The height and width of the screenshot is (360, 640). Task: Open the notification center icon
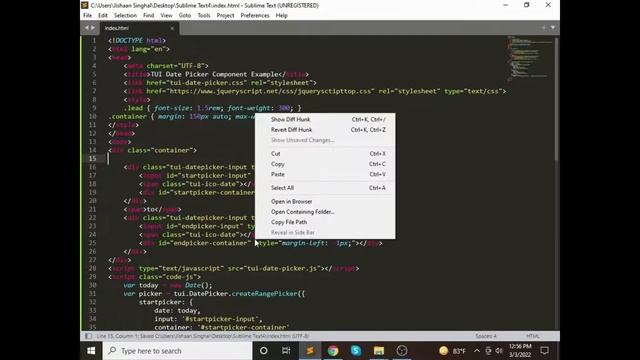tap(544, 351)
